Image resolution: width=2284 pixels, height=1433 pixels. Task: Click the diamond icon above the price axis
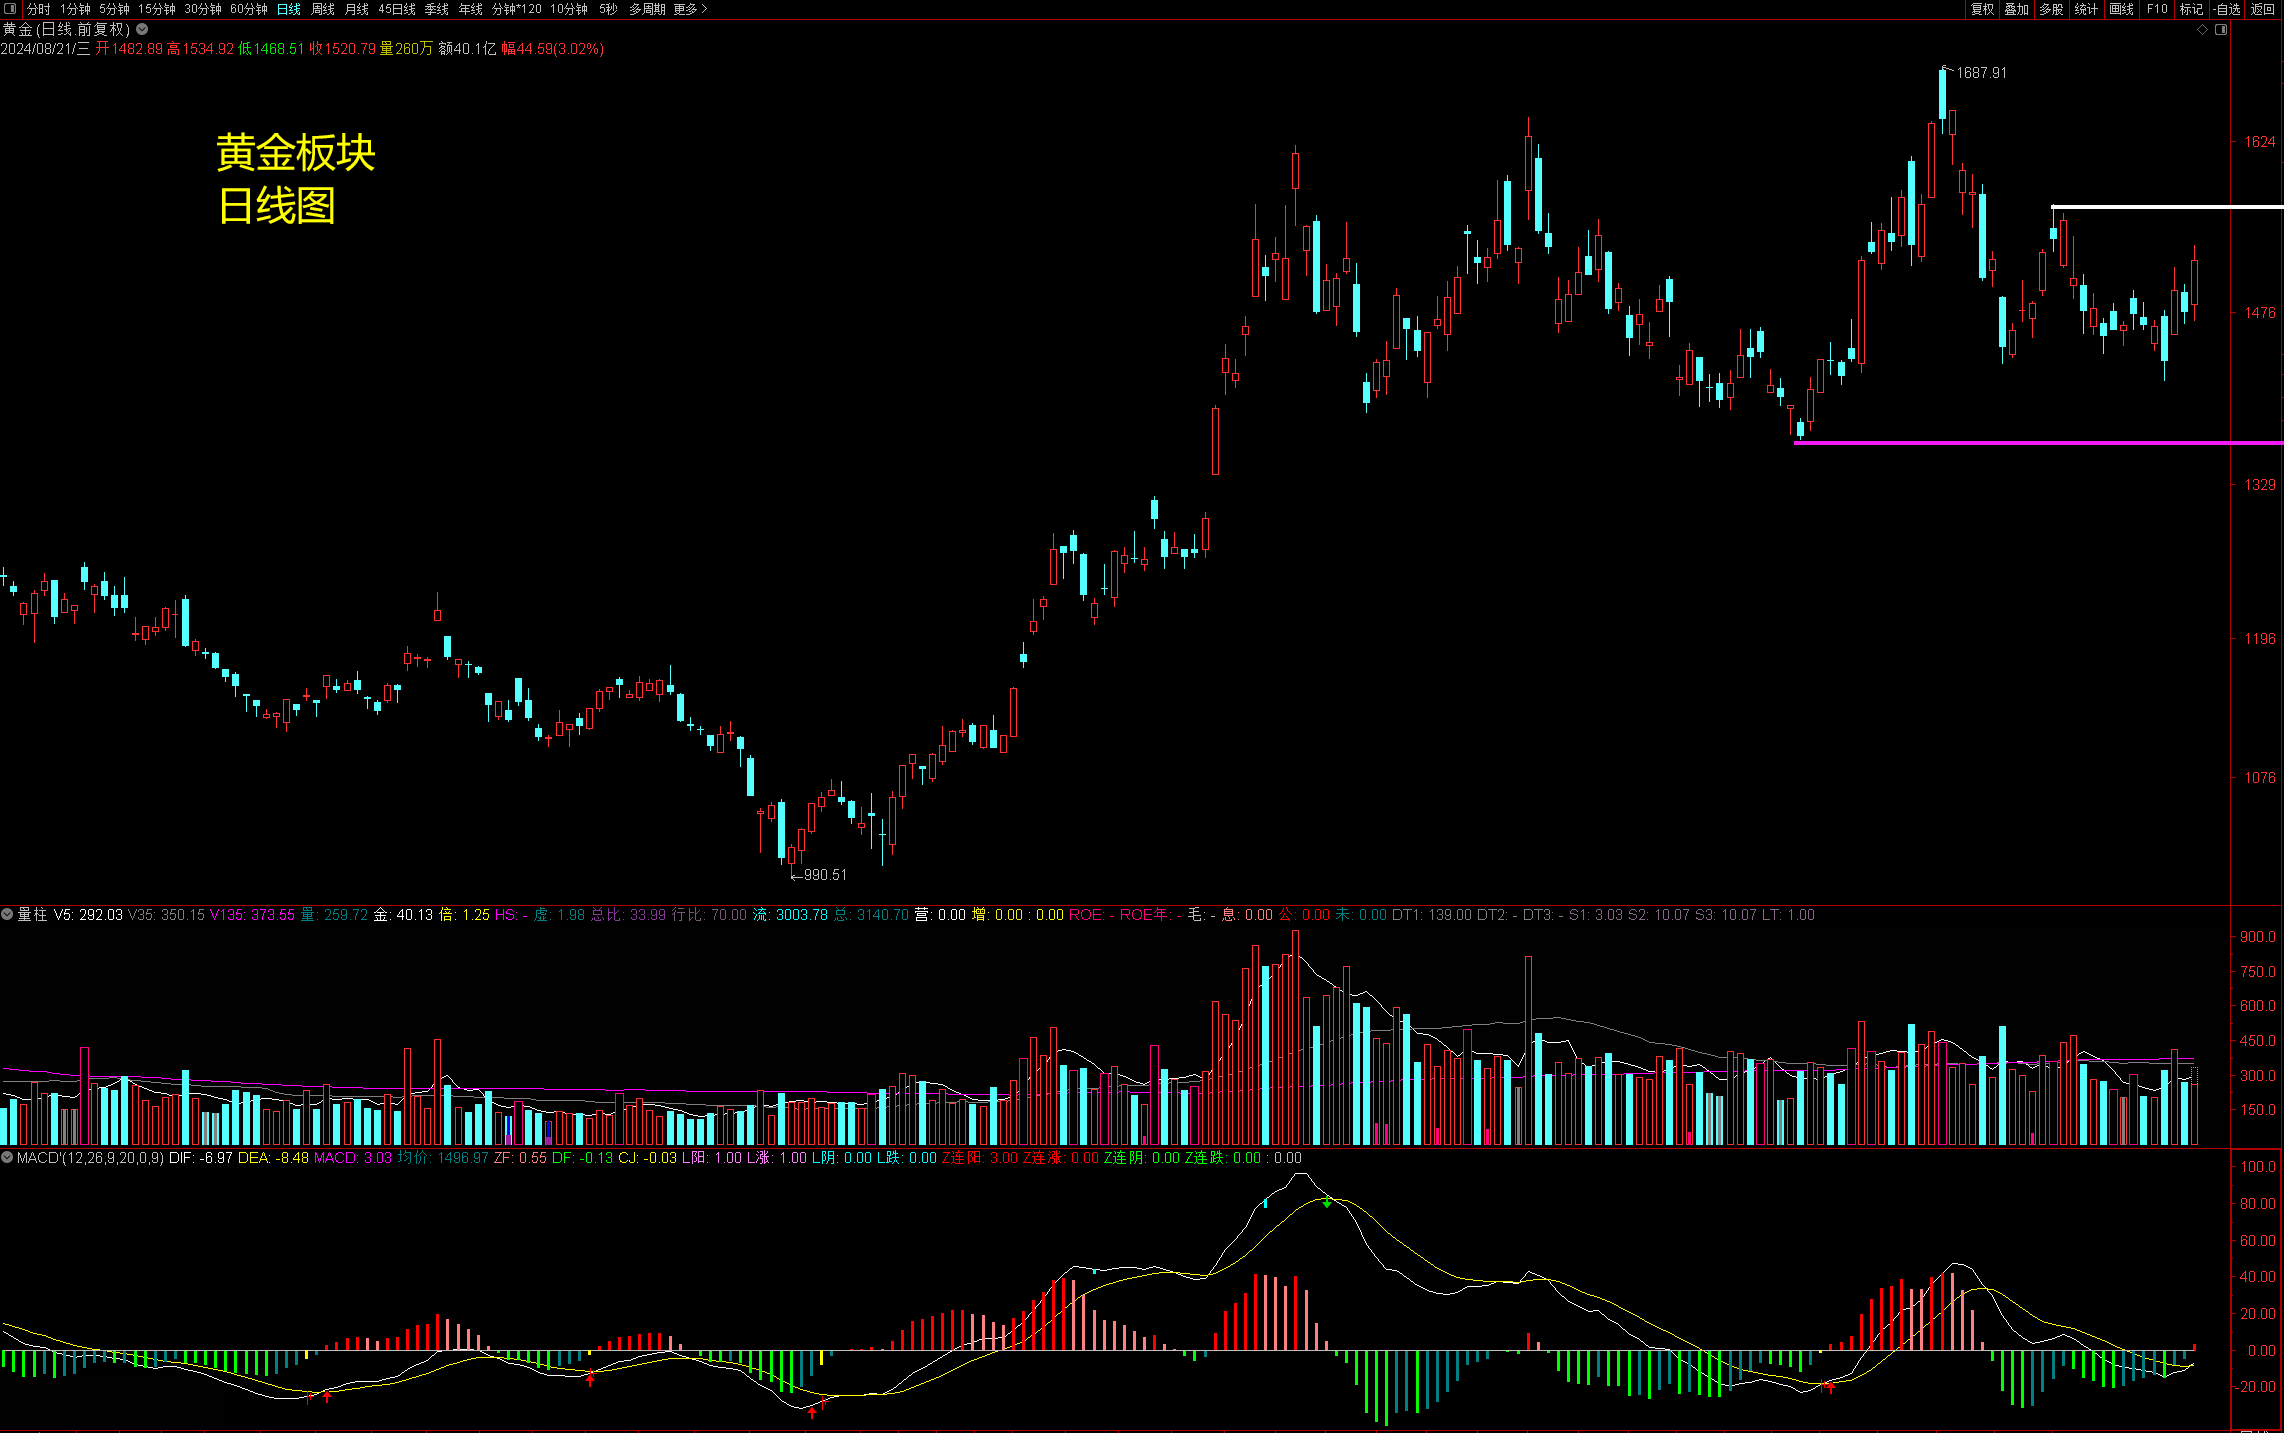[2202, 30]
